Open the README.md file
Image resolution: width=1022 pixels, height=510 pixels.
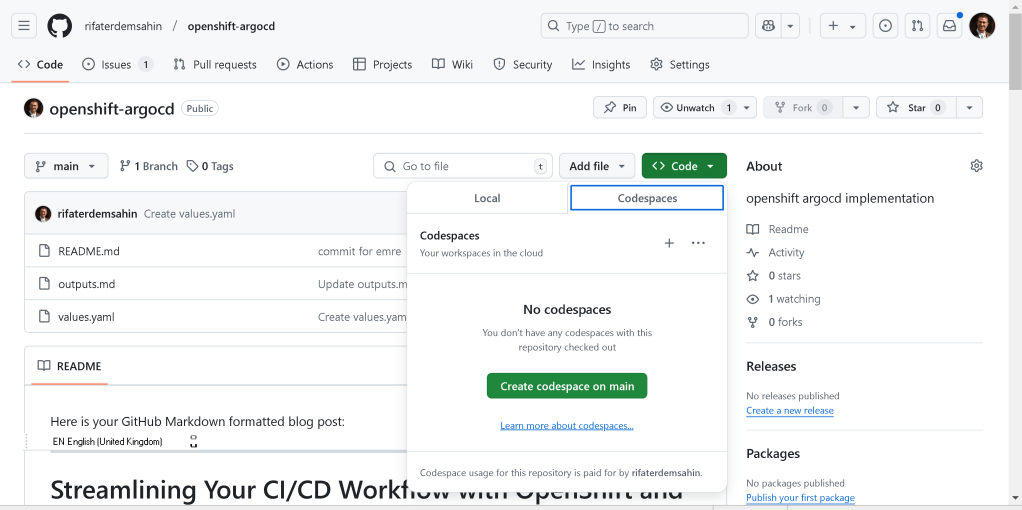click(89, 251)
